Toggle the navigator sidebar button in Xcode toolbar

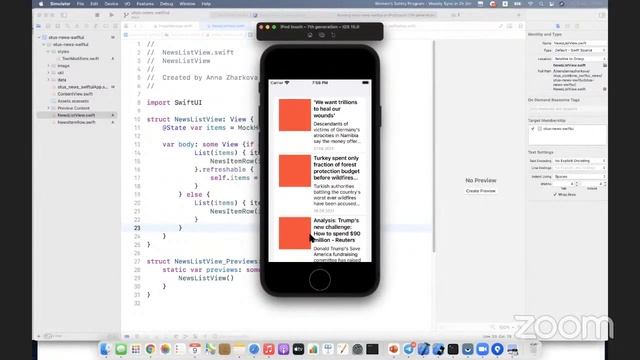click(x=64, y=15)
